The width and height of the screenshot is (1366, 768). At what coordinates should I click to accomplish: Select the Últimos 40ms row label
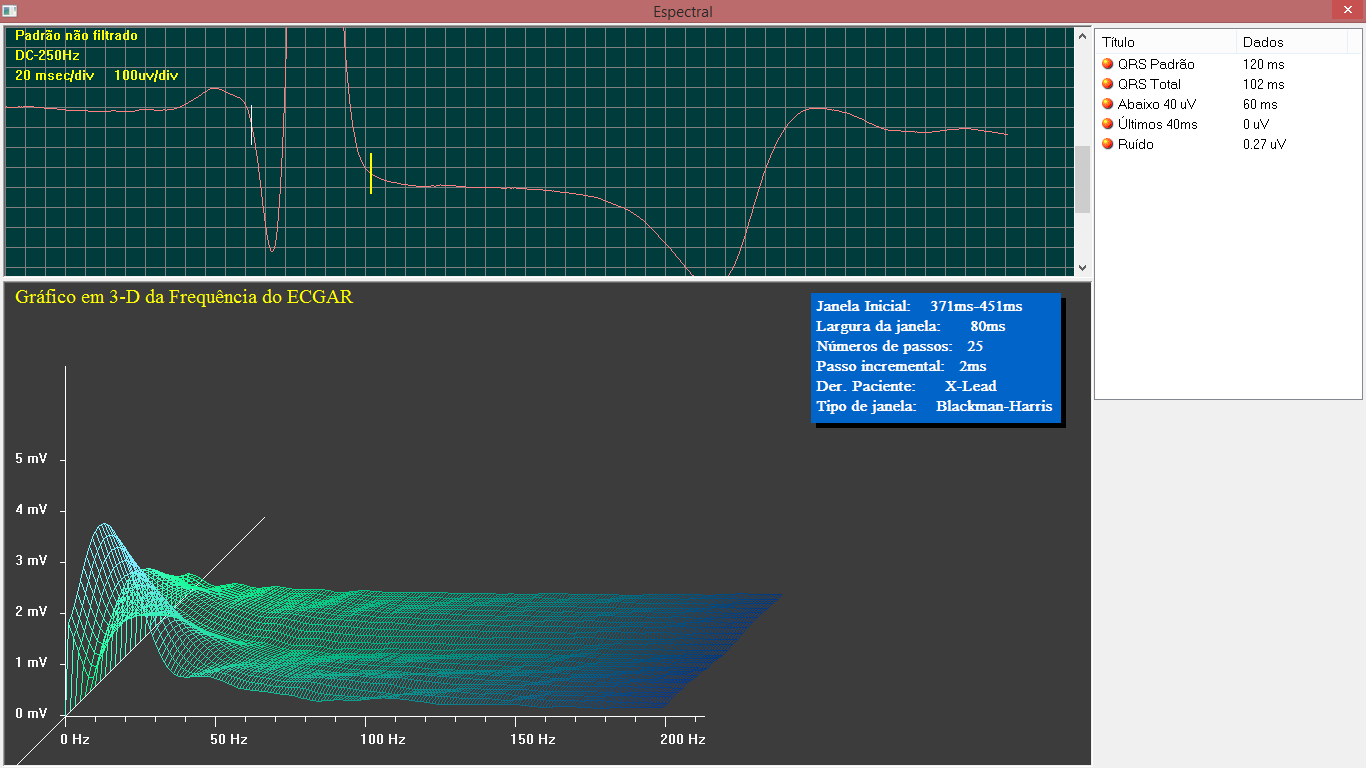(x=1158, y=124)
